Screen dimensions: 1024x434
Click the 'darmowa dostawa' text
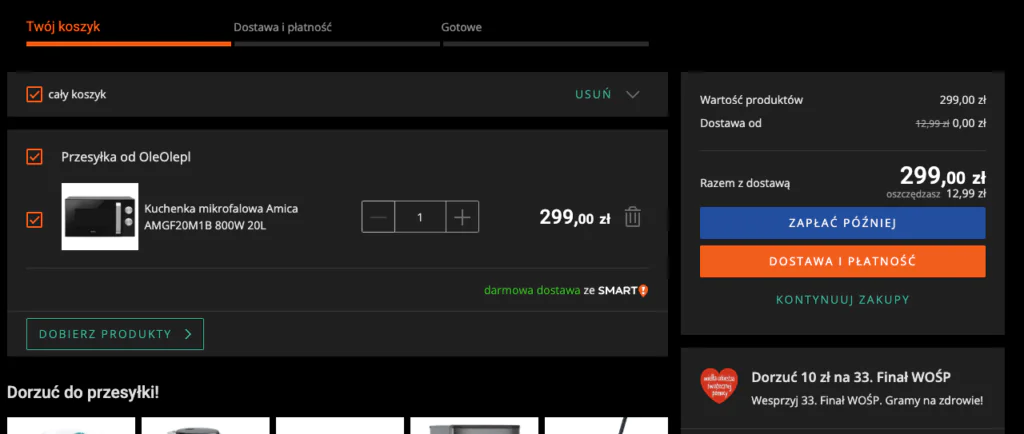pyautogui.click(x=532, y=290)
